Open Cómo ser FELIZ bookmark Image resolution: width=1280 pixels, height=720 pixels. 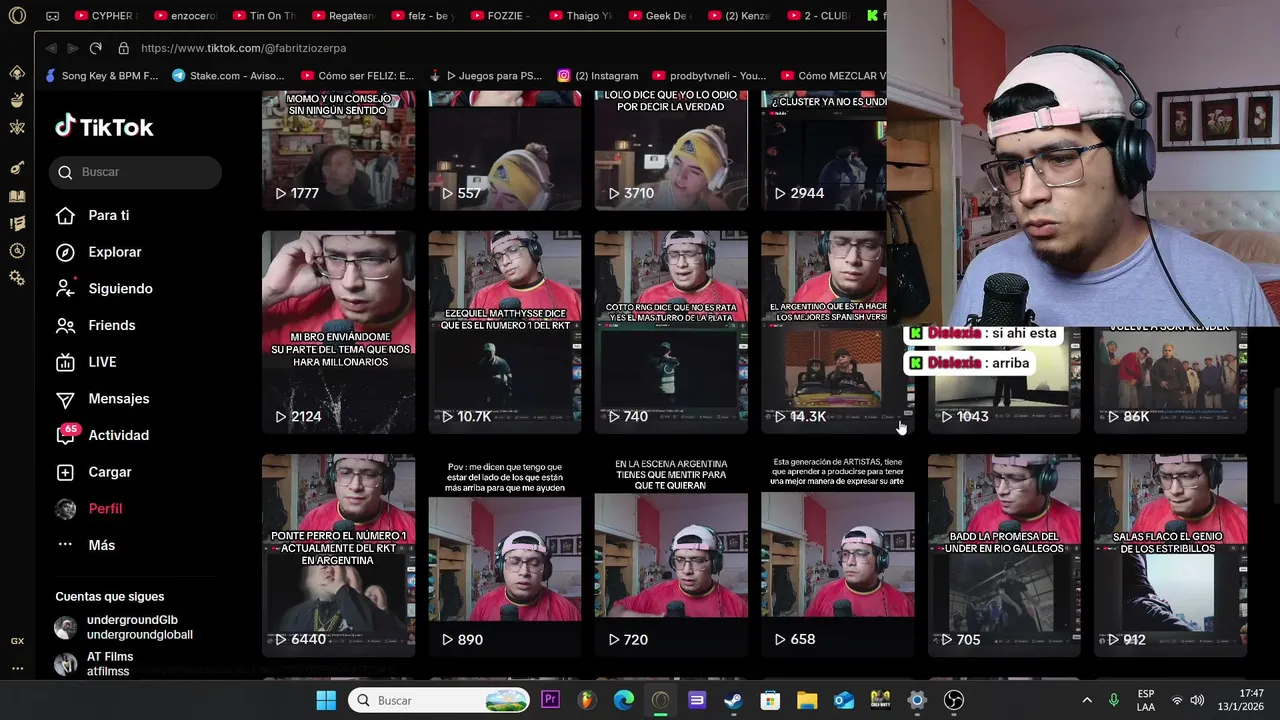(x=357, y=75)
